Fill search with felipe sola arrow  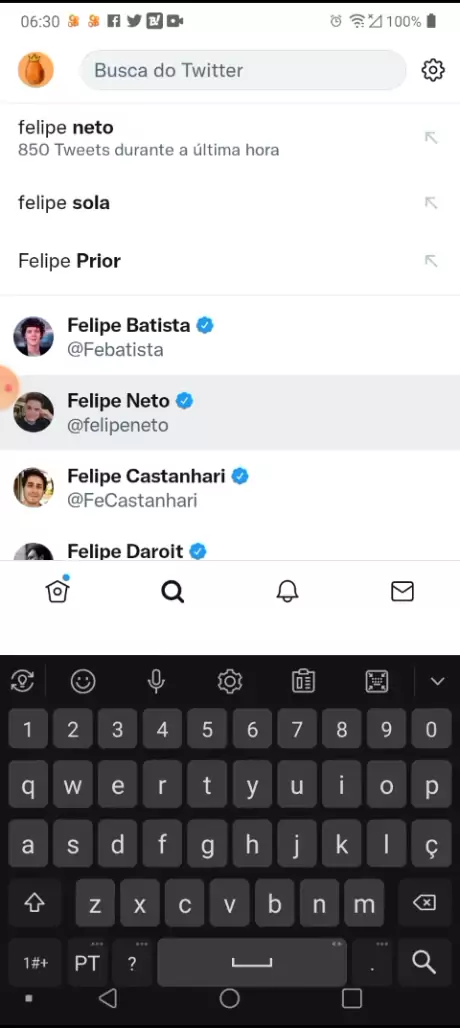431,203
